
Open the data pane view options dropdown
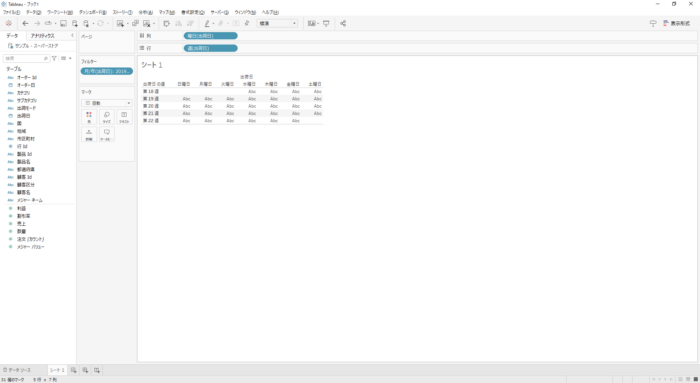coord(66,58)
